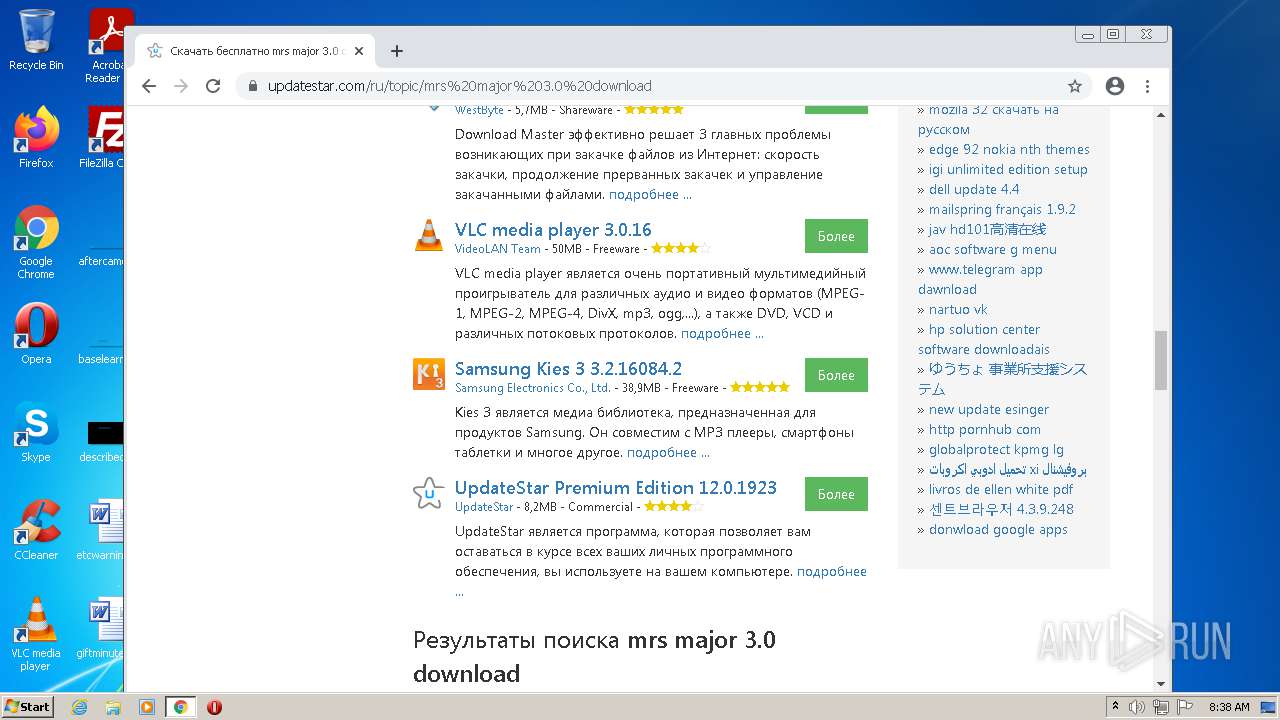Open UpdateStar vendor link under Premium Edition
The width and height of the screenshot is (1280, 720).
pyautogui.click(x=484, y=507)
